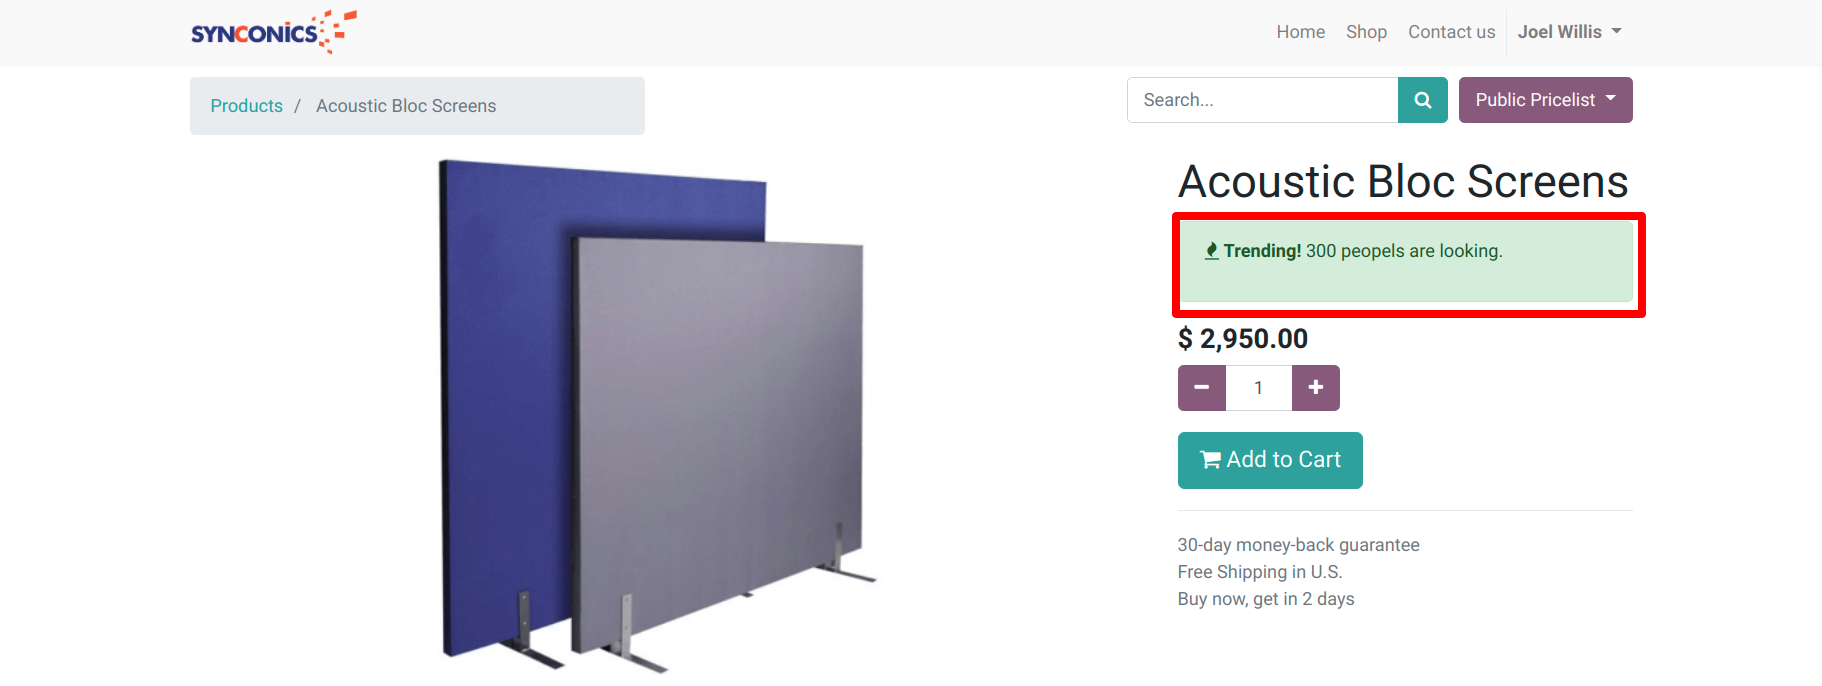Click the trending flame icon

tap(1211, 251)
